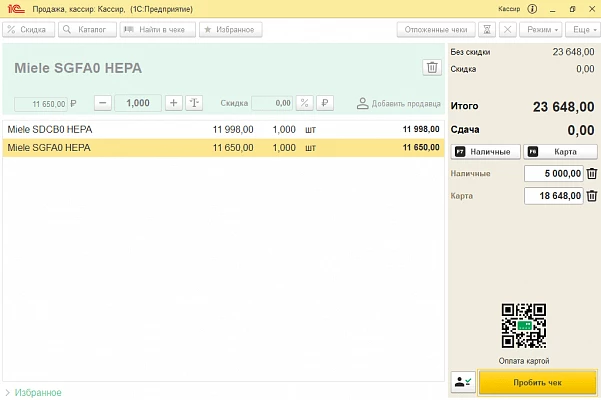Select percent discount icon
This screenshot has width=601, height=400.
(305, 103)
